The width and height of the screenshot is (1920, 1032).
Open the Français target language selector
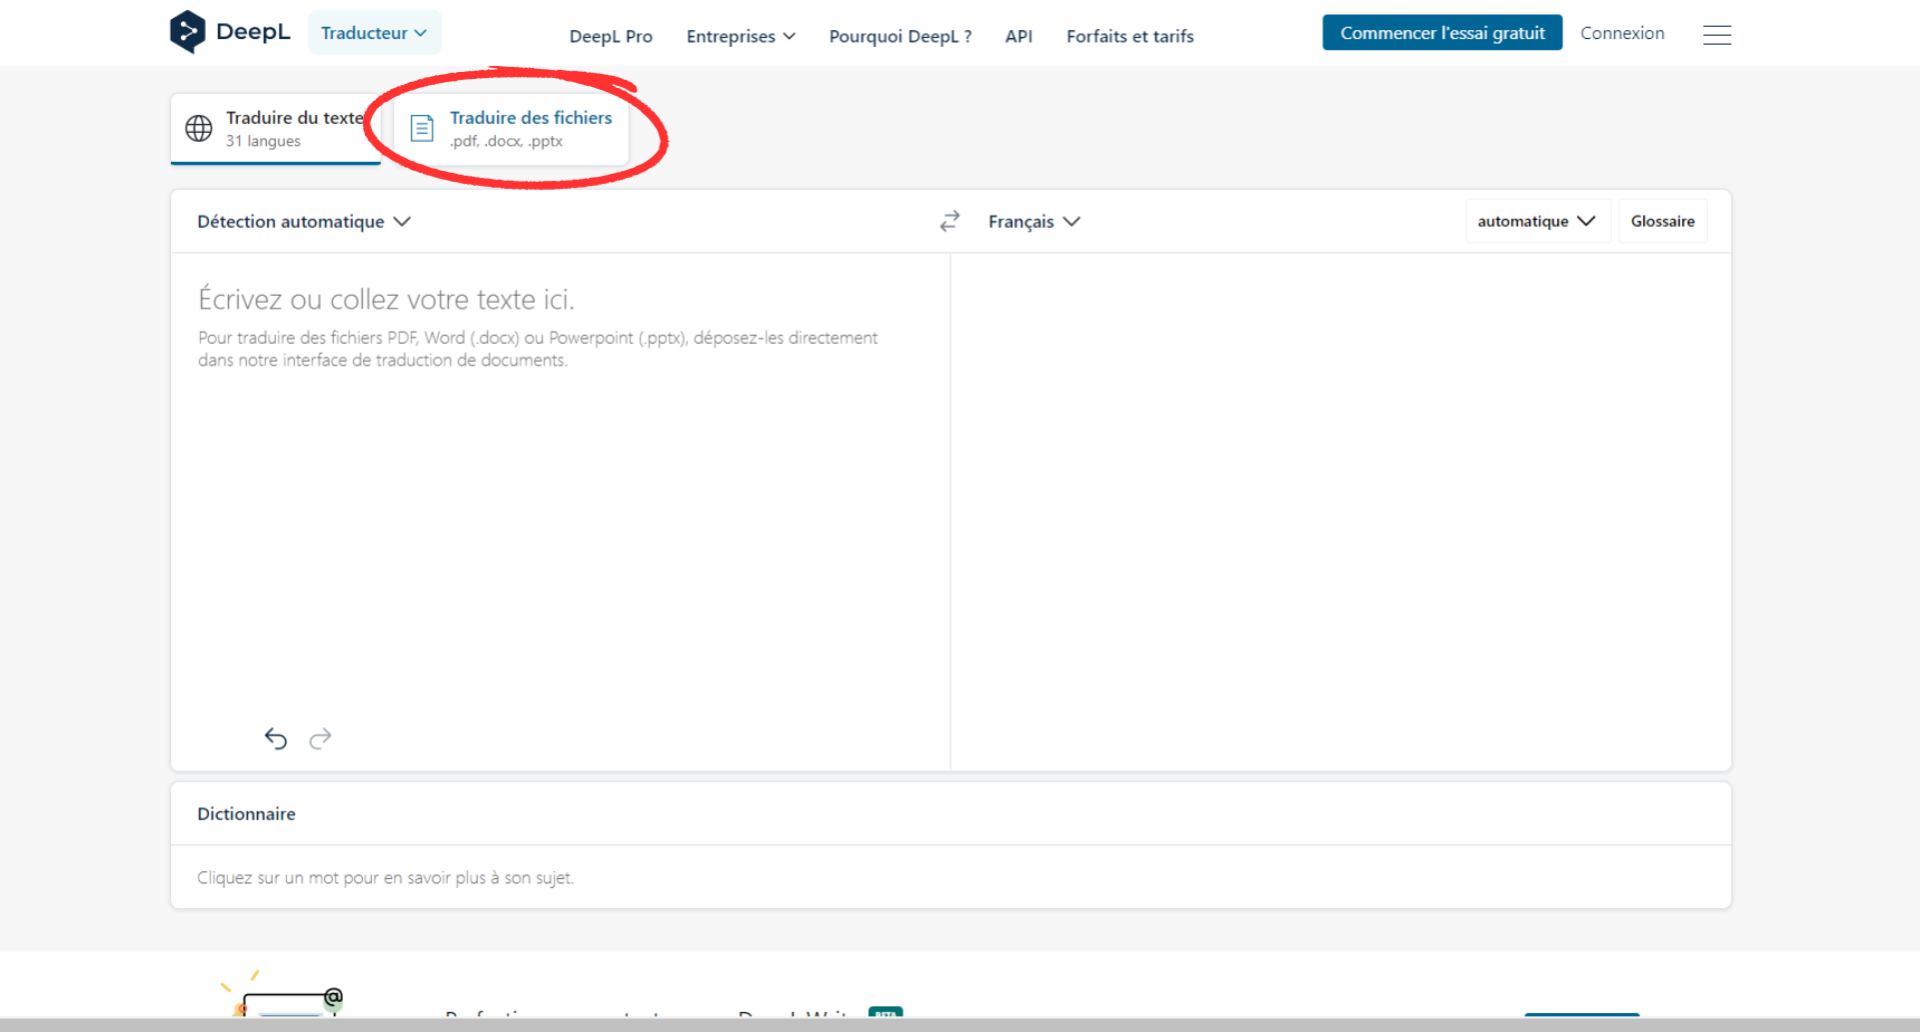click(x=1034, y=221)
